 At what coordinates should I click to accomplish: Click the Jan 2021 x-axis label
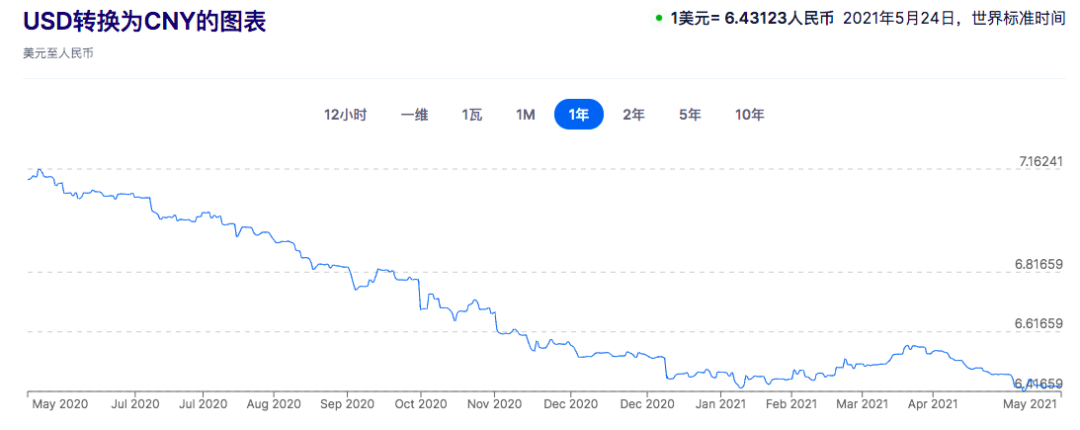tap(719, 404)
